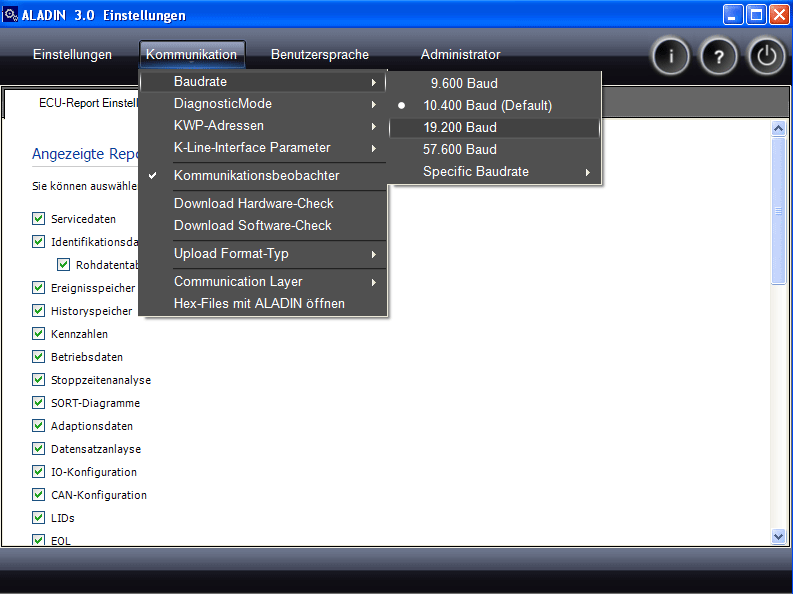Viewport: 793px width, 594px height.
Task: Choose 9.600 Baud
Action: coord(495,83)
